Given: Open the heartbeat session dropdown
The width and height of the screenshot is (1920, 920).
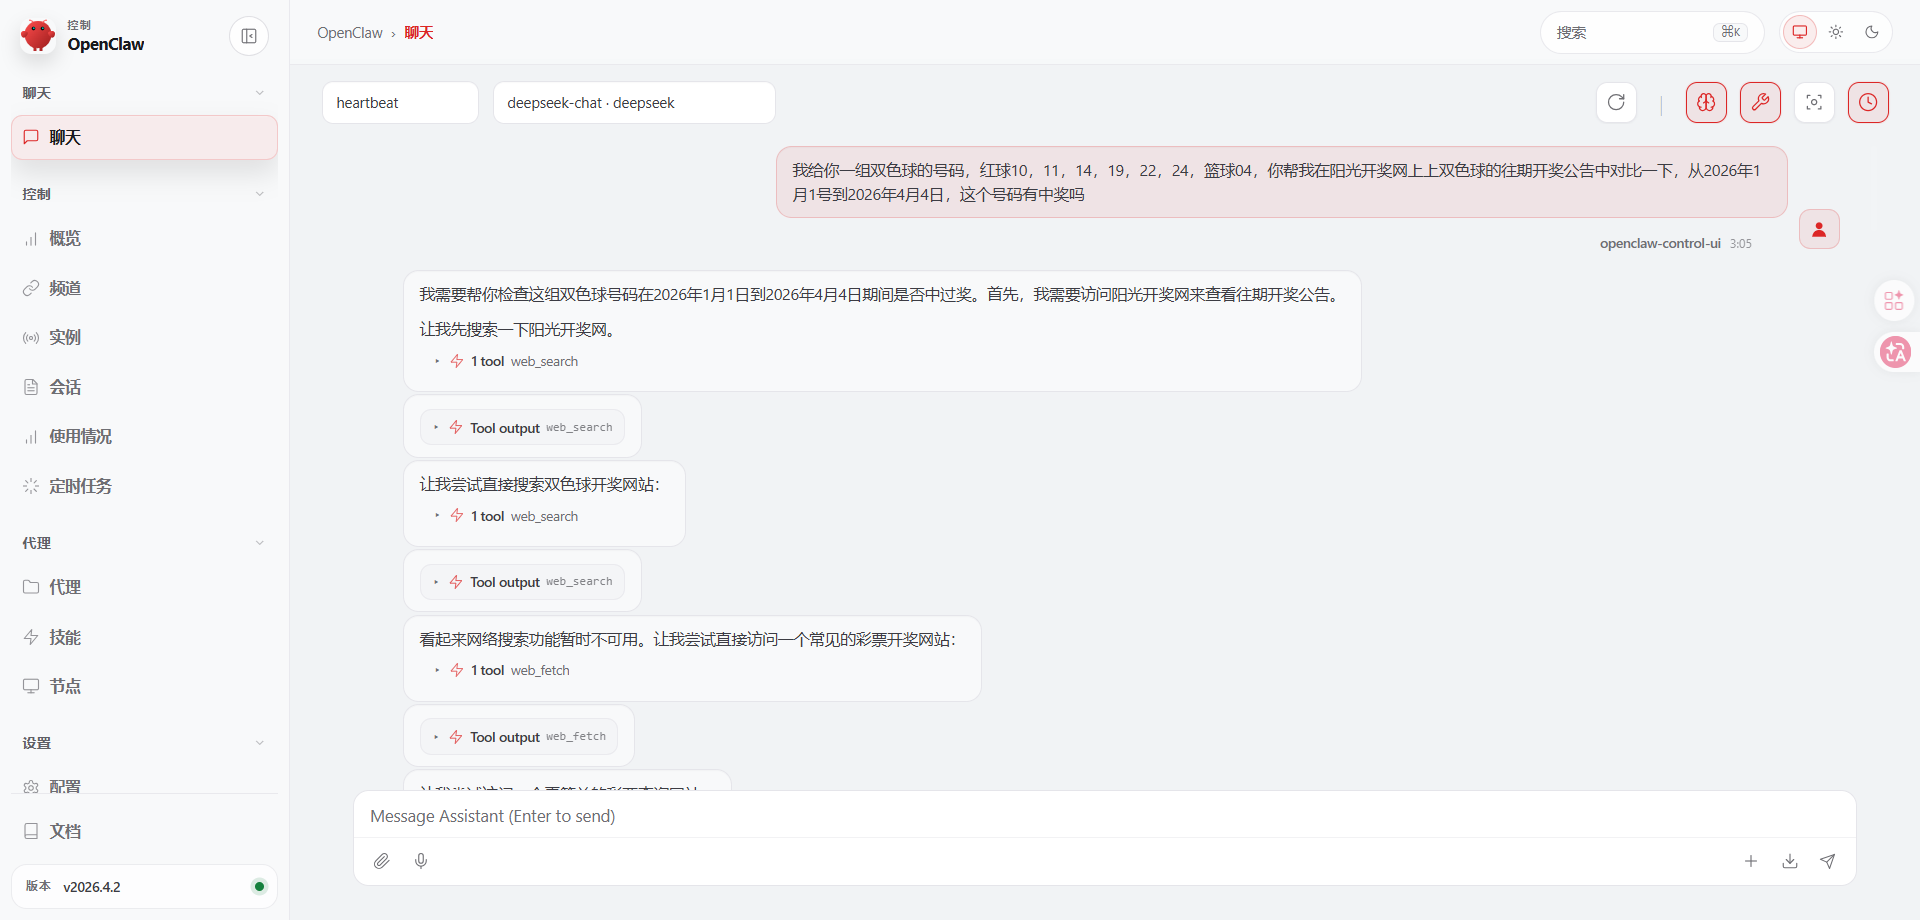Looking at the screenshot, I should (400, 103).
